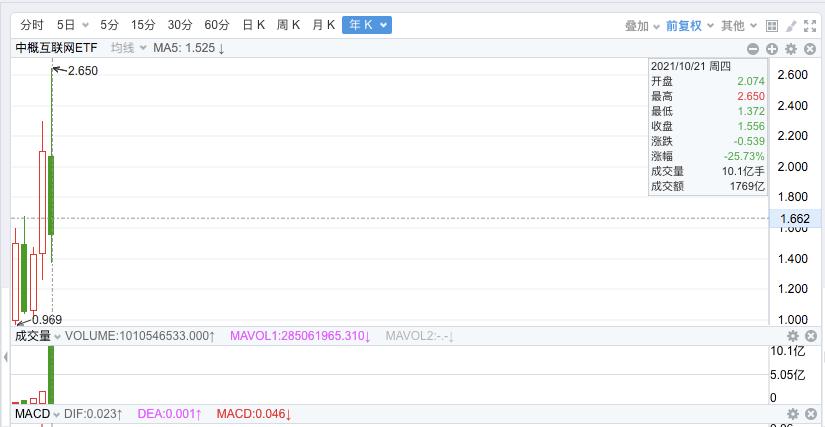The image size is (825, 427).
Task: Open the 前复权 adjustment dropdown
Action: tap(690, 26)
